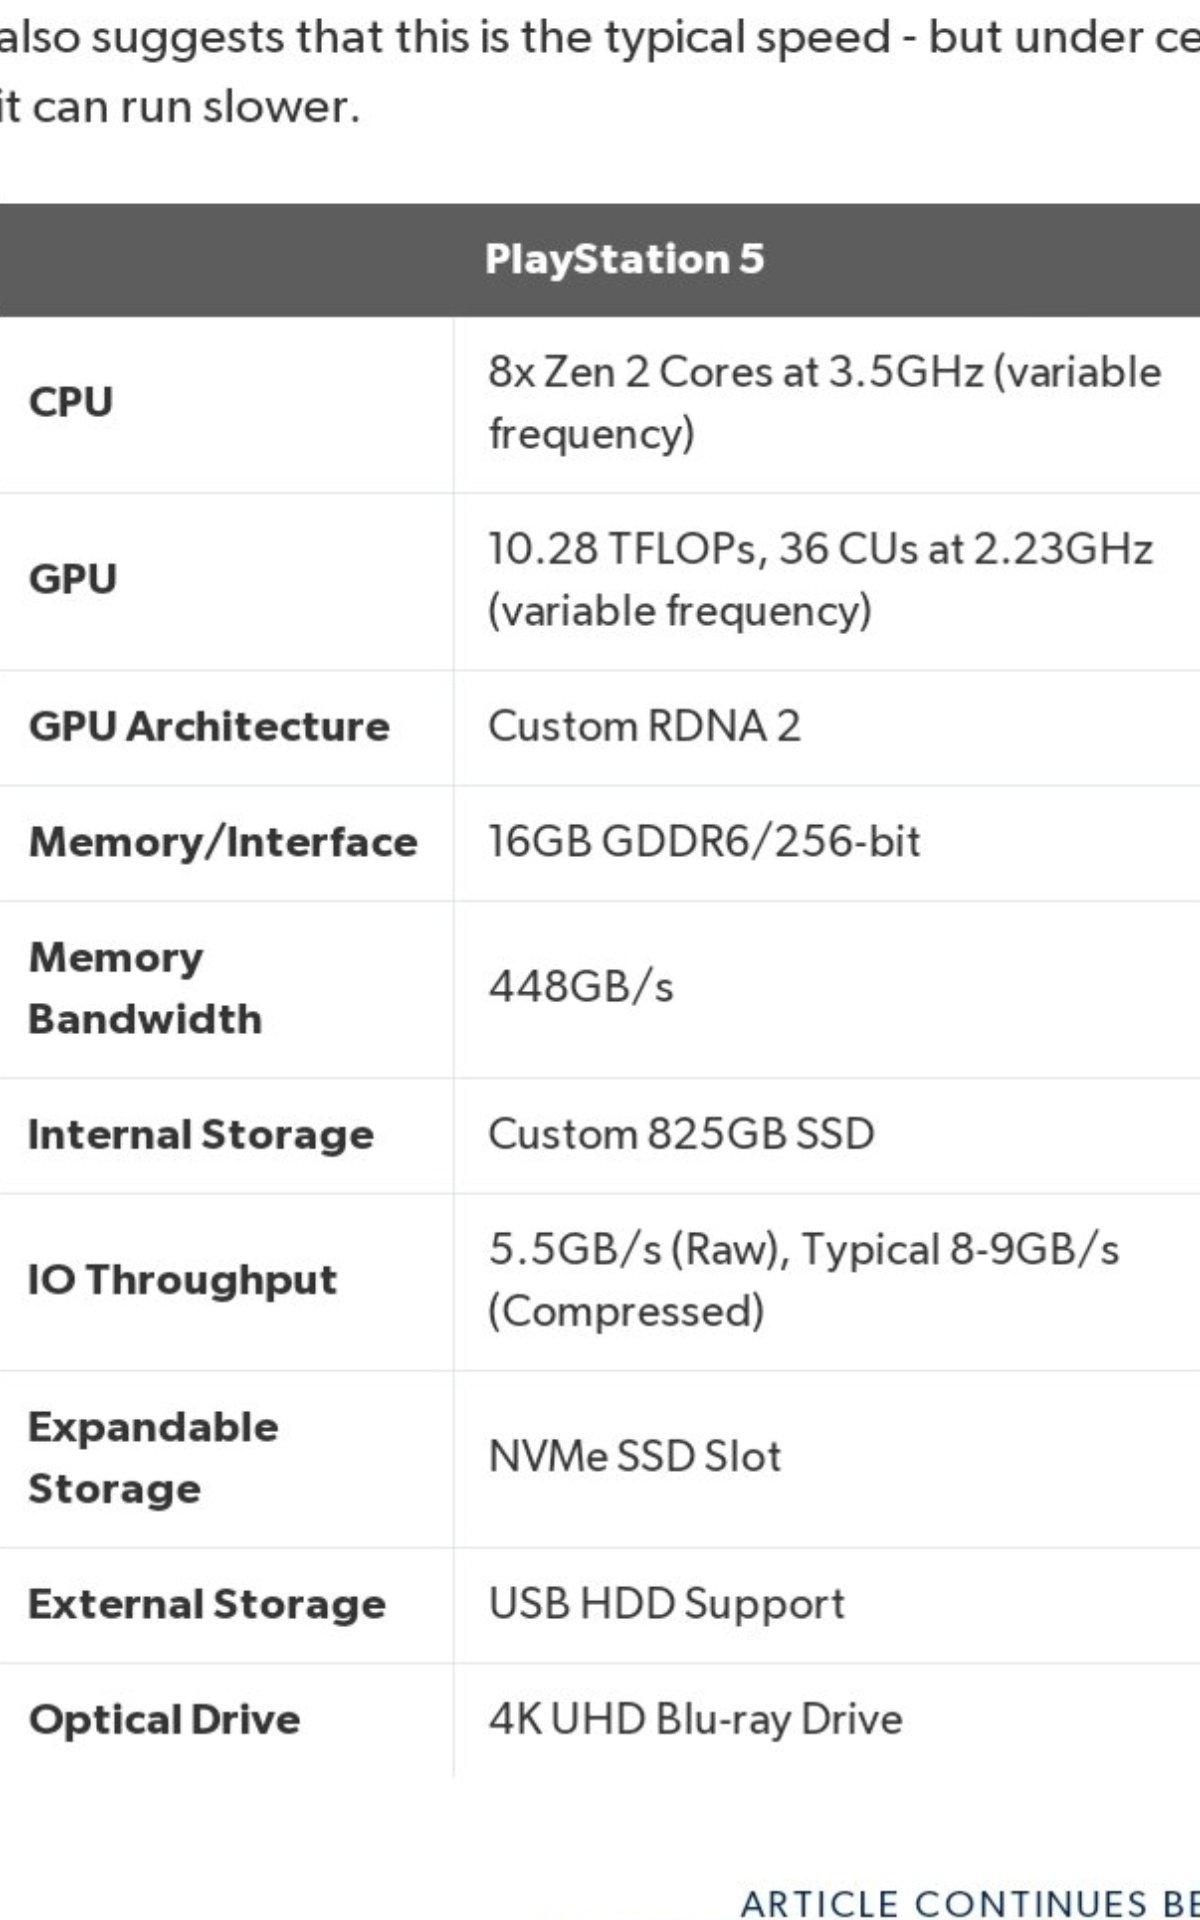Click the 8x Zen 2 Cores specification

pos(825,403)
